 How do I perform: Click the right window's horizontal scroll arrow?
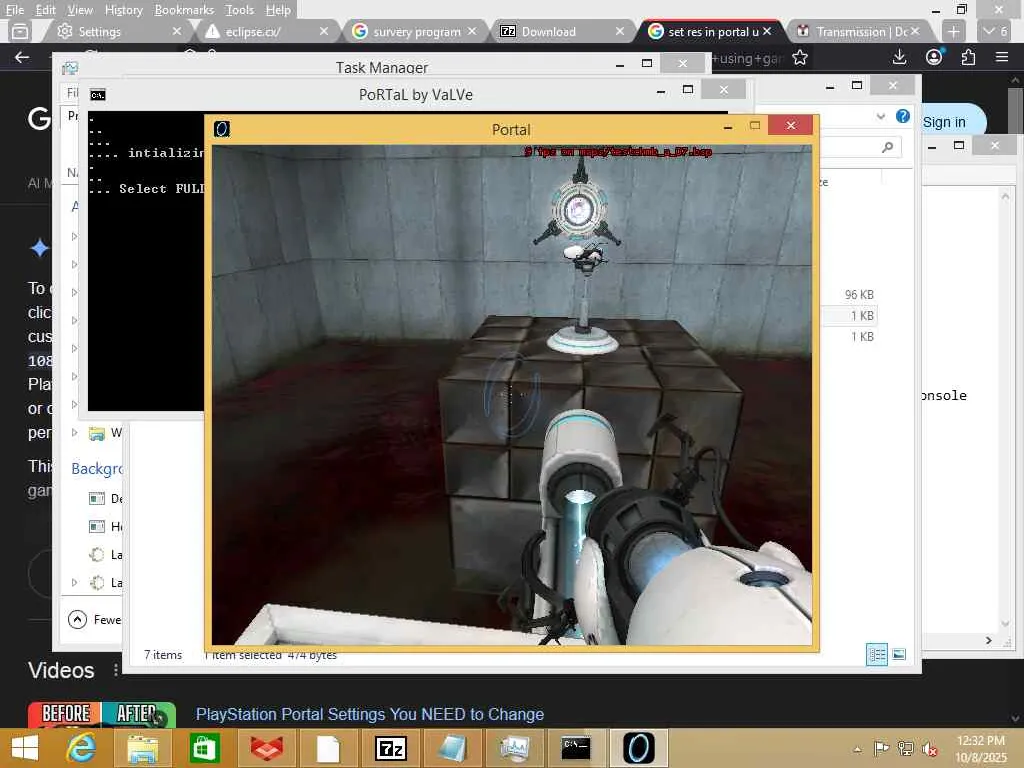988,641
